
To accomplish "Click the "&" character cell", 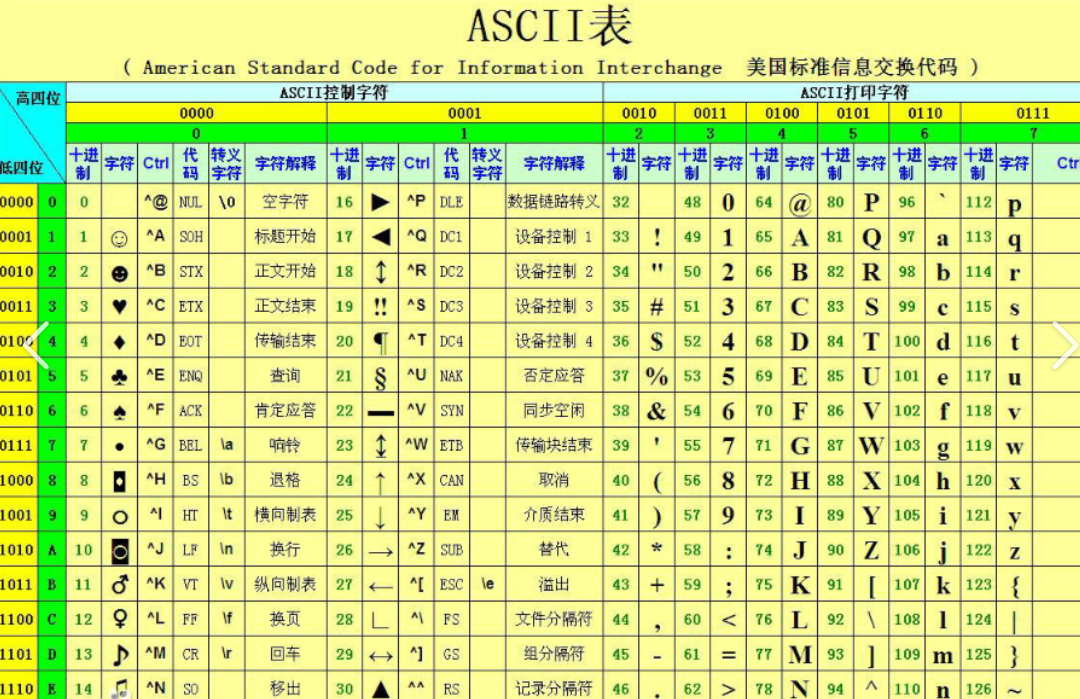I will click(x=656, y=411).
